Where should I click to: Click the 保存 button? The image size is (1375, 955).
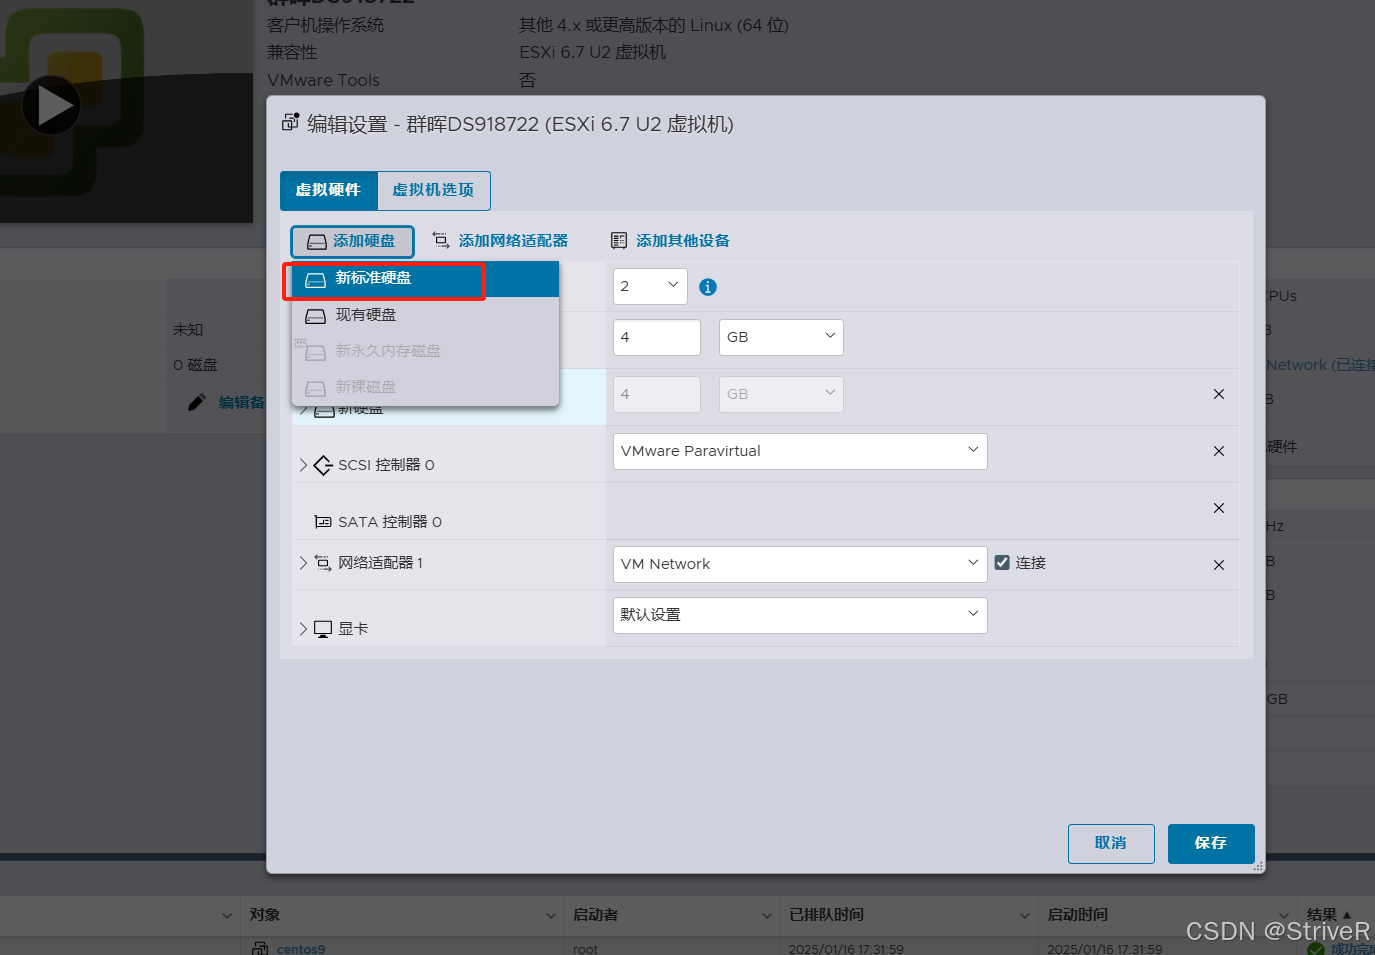(x=1211, y=843)
